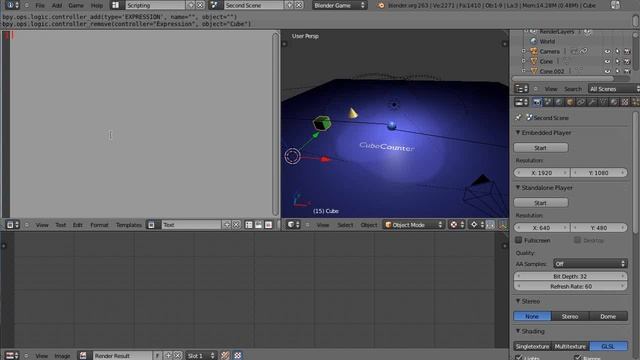The width and height of the screenshot is (640, 360).
Task: Open the All Scenes display mode dropdown
Action: click(x=613, y=89)
